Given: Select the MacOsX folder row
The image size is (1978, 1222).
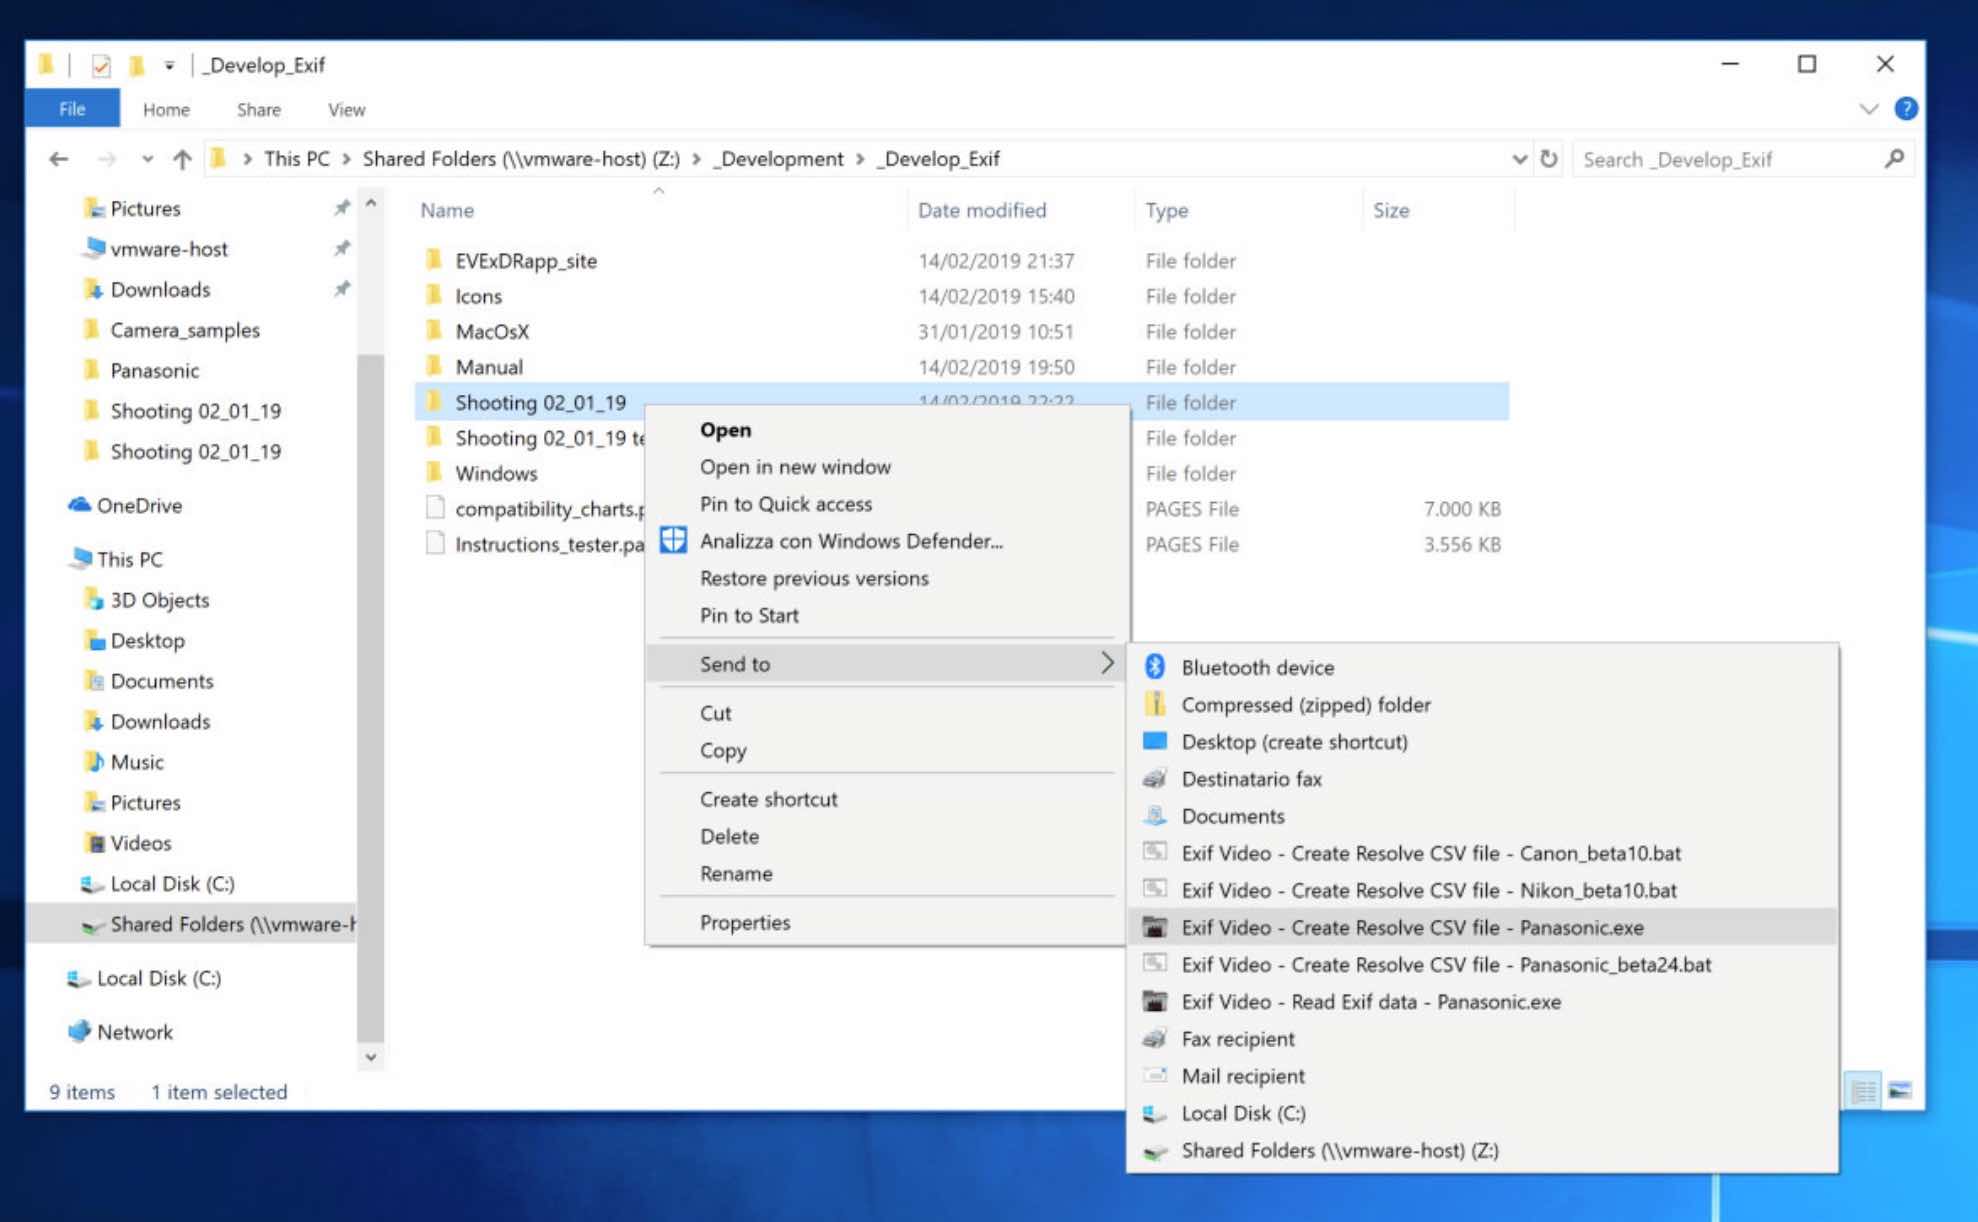Looking at the screenshot, I should point(960,331).
